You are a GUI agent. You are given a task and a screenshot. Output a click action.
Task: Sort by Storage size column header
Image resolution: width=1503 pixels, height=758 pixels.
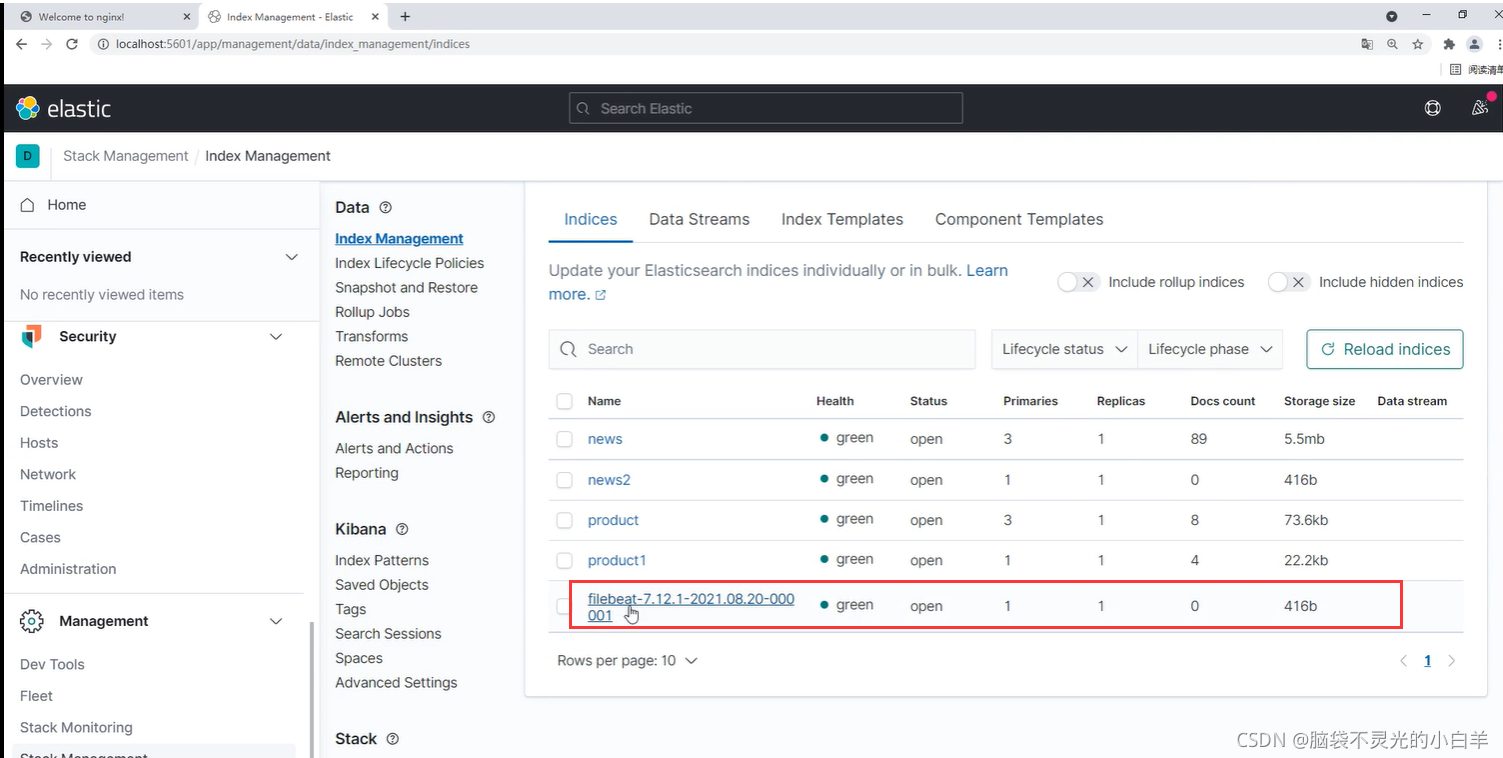(x=1319, y=401)
